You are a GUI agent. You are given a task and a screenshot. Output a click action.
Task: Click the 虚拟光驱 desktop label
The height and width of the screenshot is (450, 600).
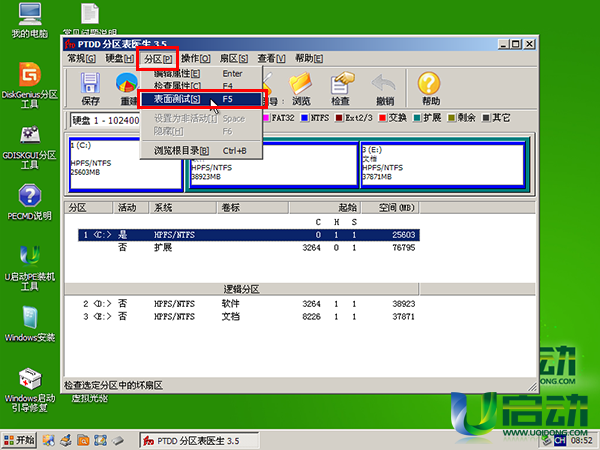90,398
